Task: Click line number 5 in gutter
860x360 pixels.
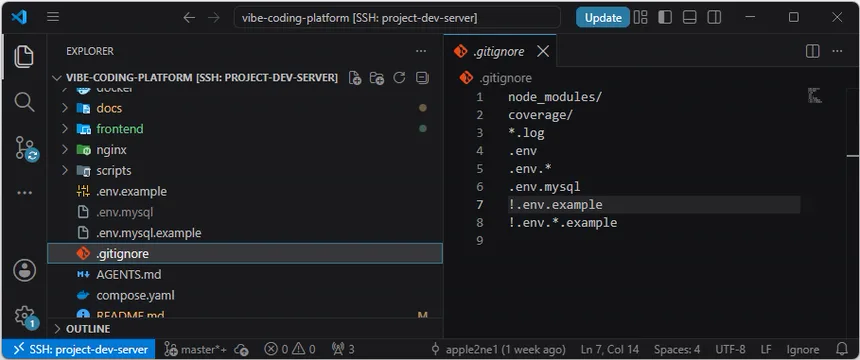Action: pos(480,169)
